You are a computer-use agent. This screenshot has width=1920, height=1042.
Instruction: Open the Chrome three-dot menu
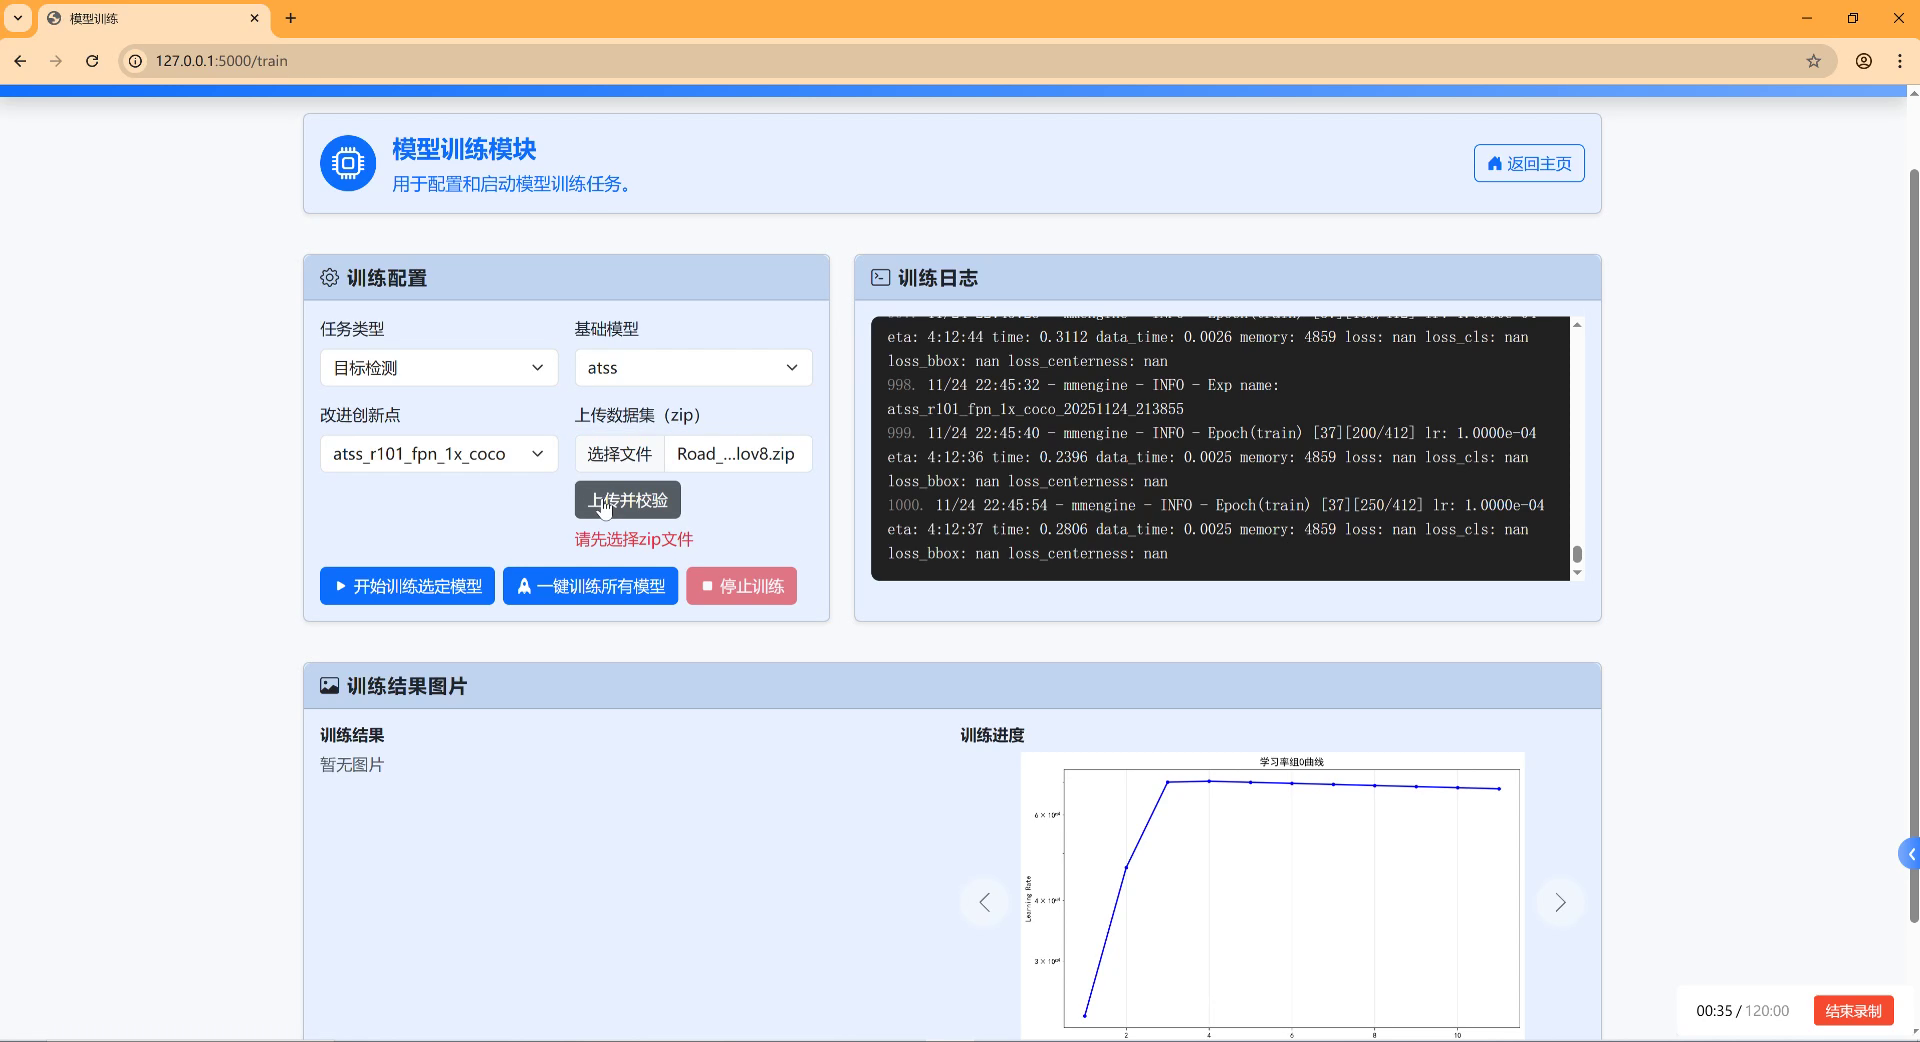[x=1900, y=61]
